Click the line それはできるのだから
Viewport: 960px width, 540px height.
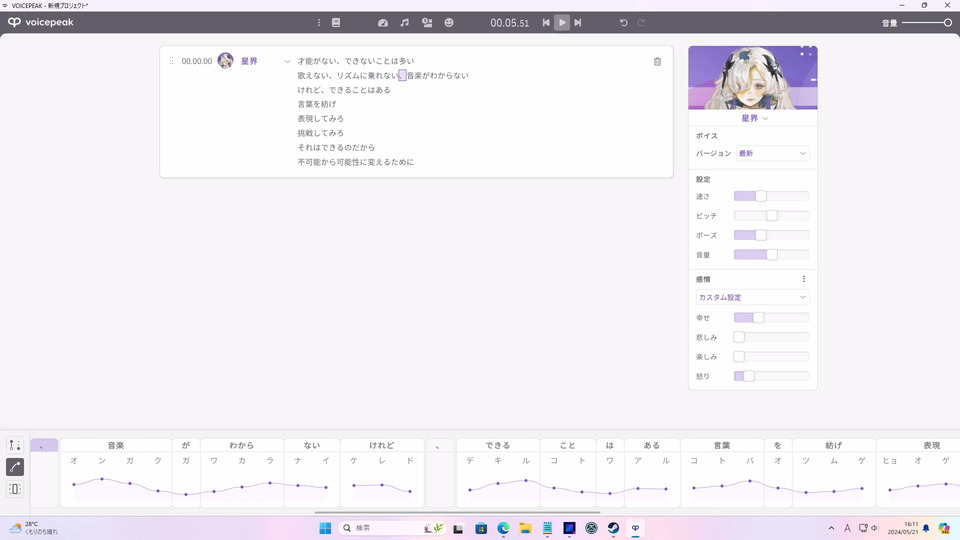point(336,148)
